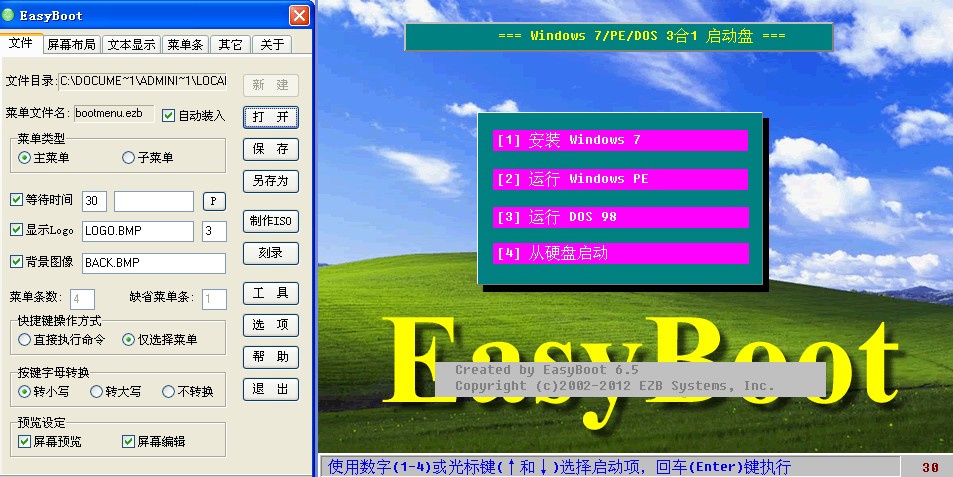Click the 另存为 button

pos(271,182)
